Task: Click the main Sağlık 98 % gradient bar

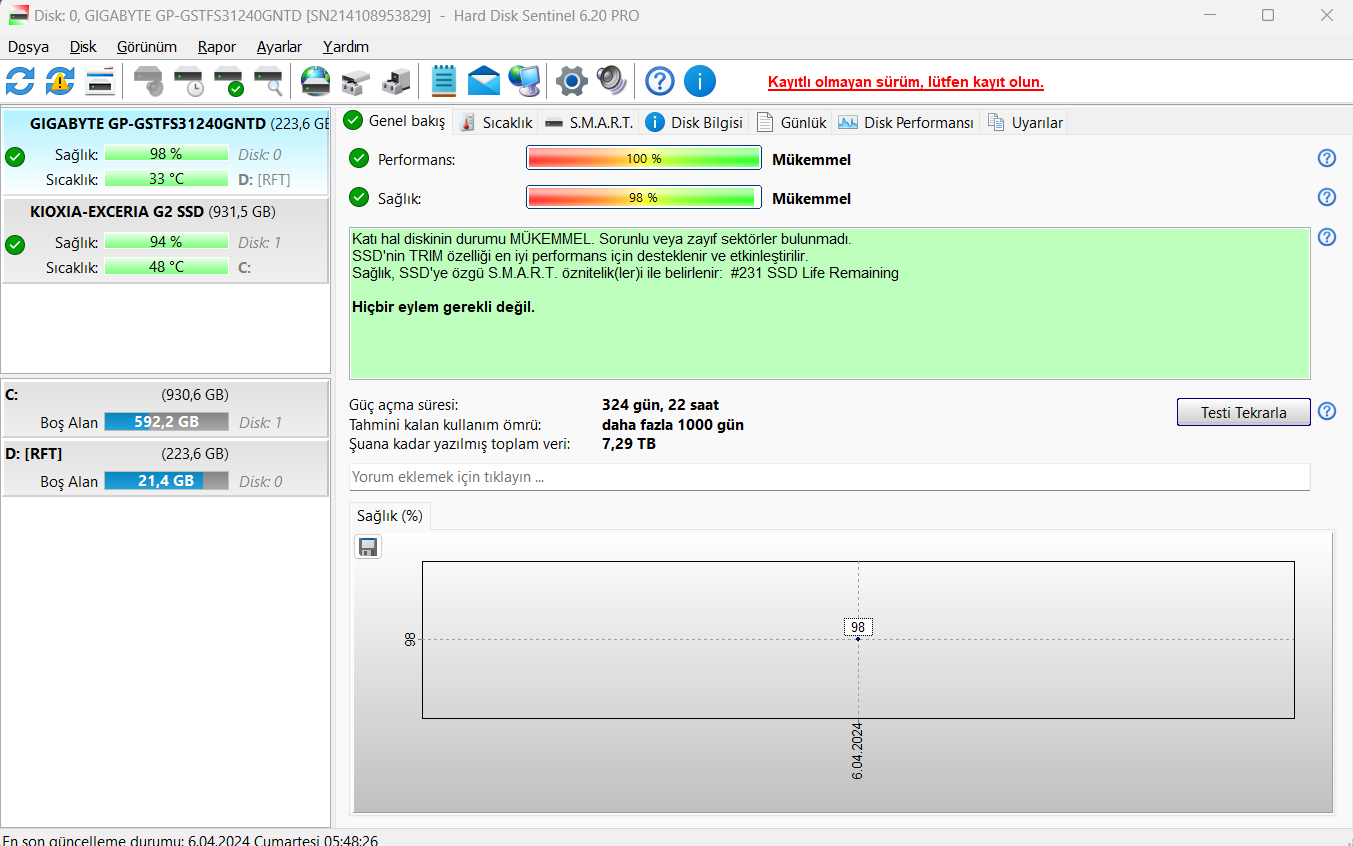Action: tap(644, 198)
